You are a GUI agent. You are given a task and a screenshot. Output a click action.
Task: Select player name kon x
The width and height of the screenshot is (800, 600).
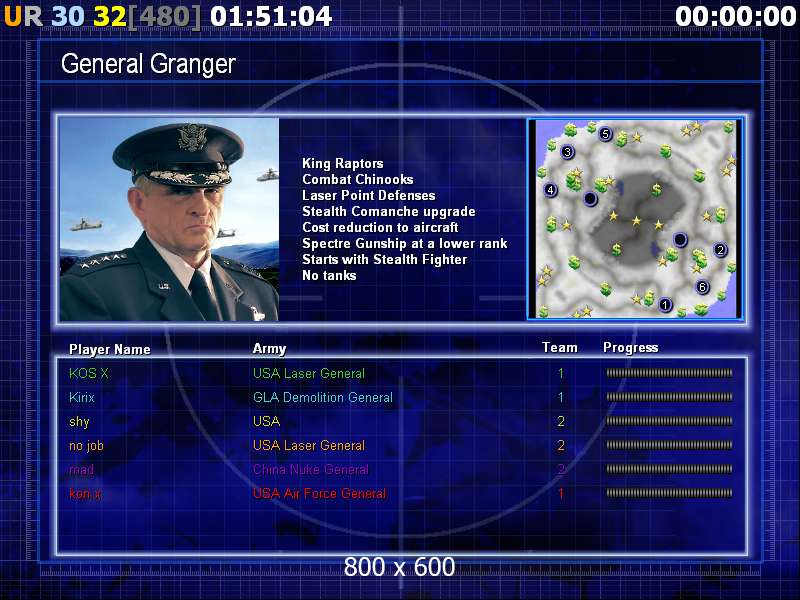[85, 493]
